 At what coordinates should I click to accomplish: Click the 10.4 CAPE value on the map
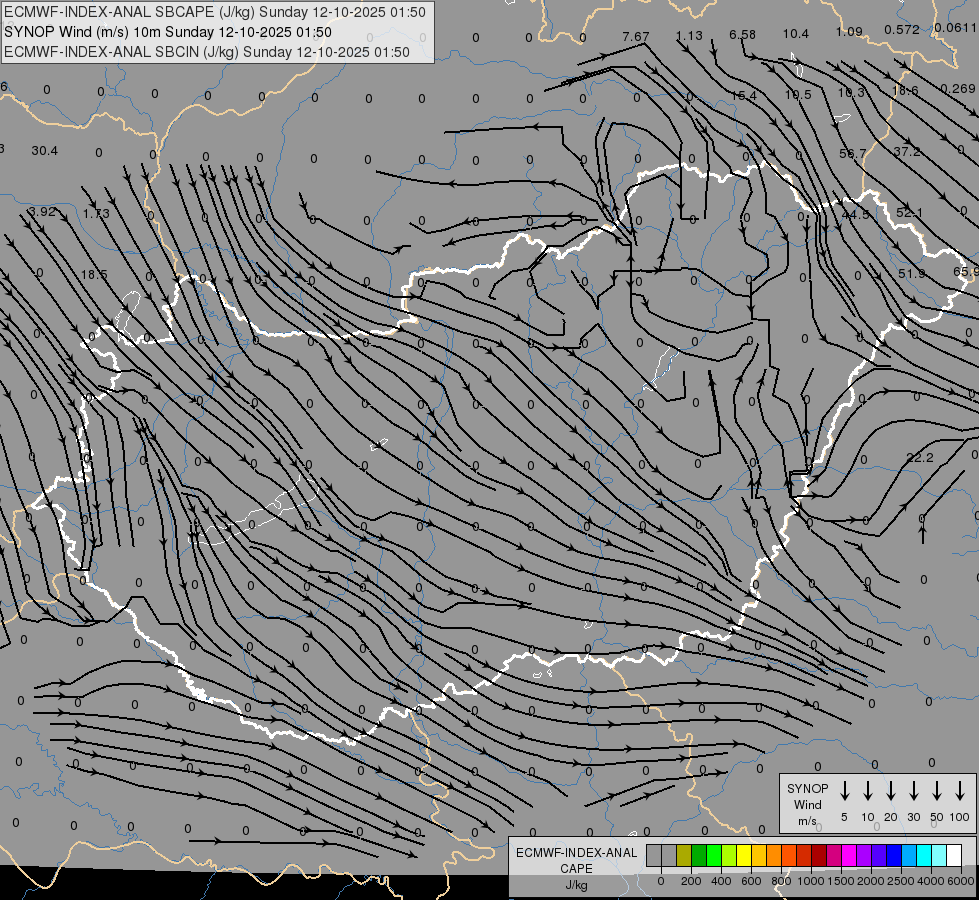(795, 34)
